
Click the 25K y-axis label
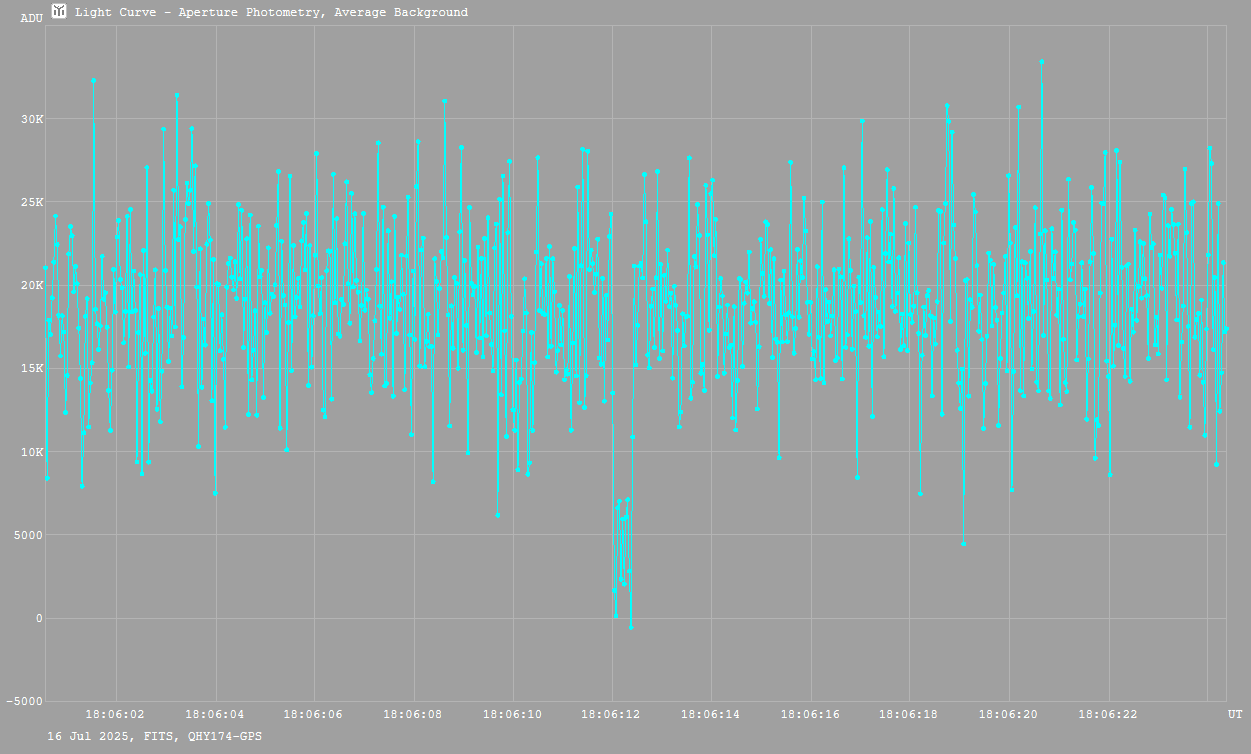coord(32,202)
